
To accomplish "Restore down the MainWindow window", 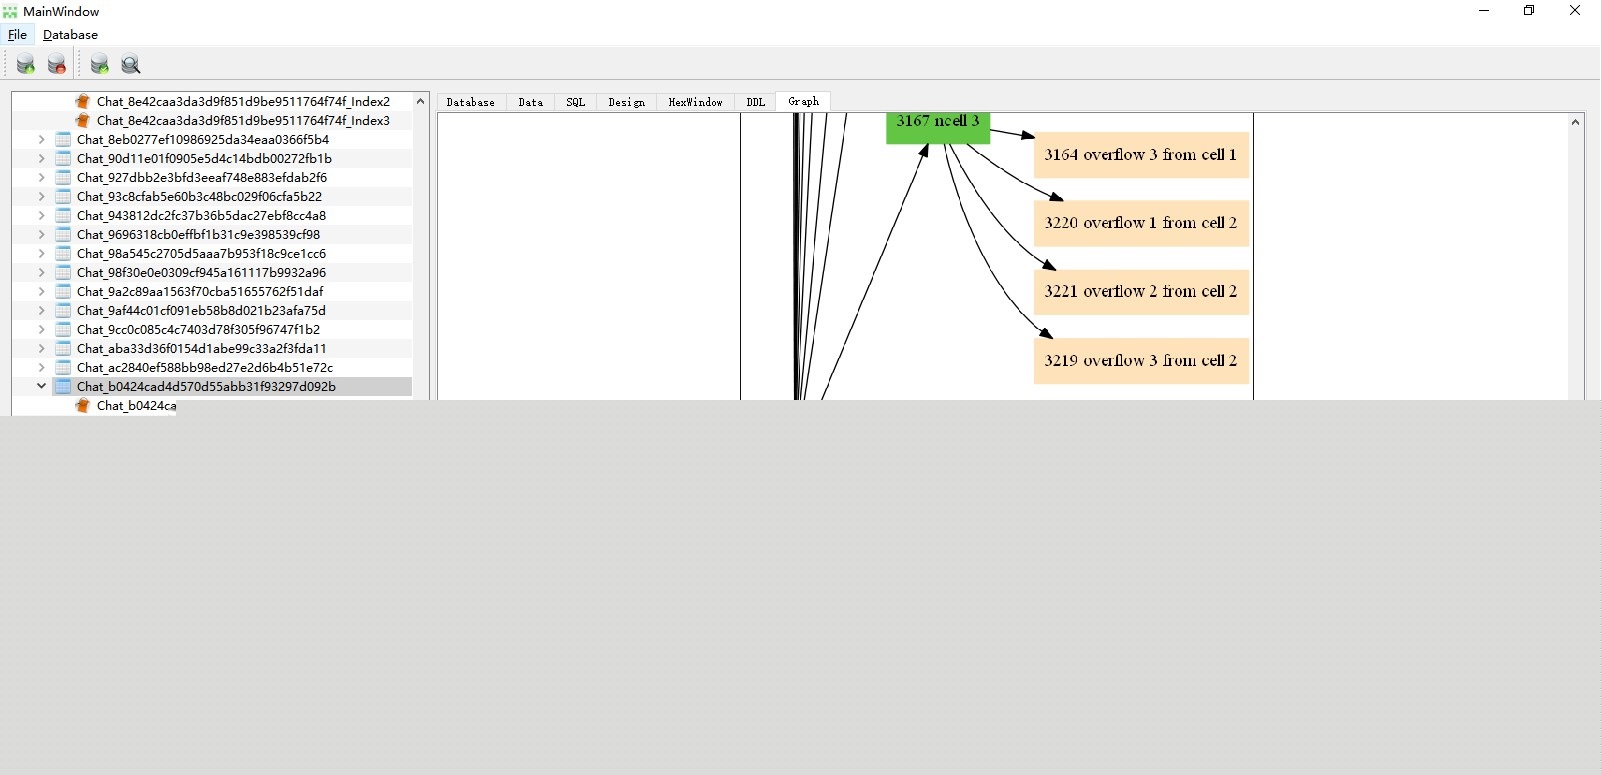I will click(x=1529, y=11).
